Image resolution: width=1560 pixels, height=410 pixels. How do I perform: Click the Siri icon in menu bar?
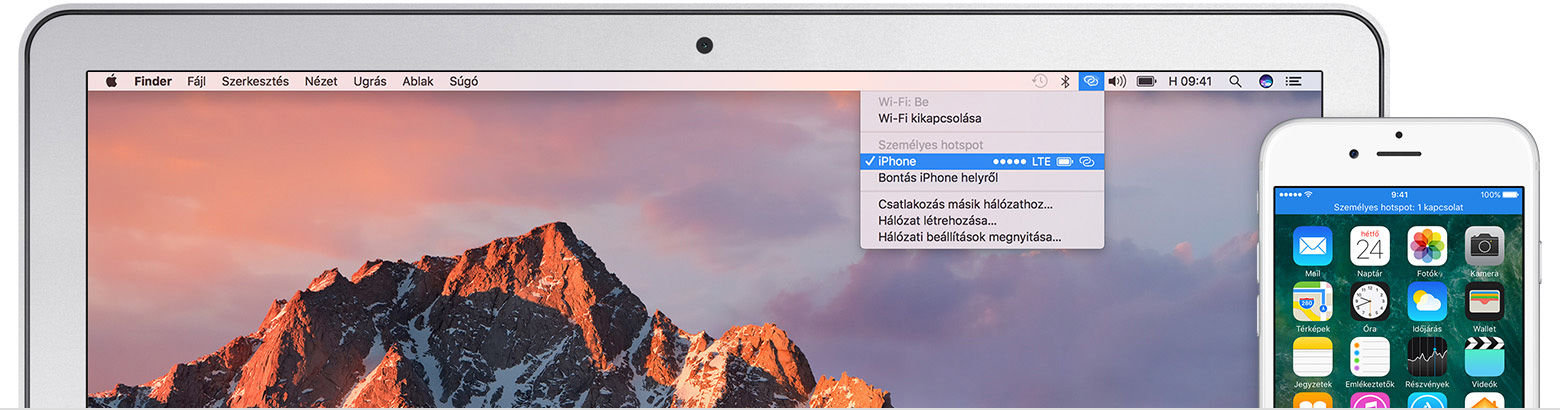(1265, 81)
